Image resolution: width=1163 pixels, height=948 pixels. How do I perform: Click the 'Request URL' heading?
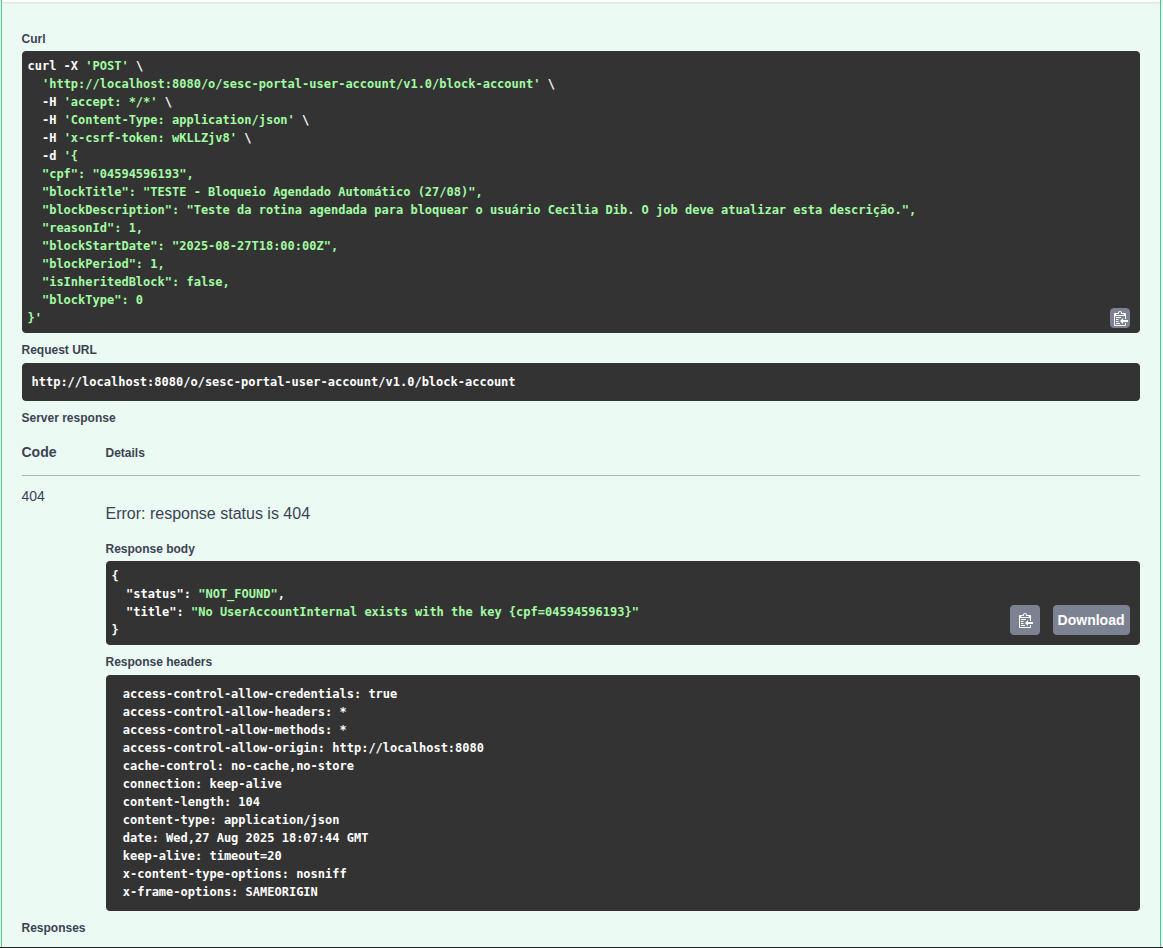pyautogui.click(x=59, y=350)
